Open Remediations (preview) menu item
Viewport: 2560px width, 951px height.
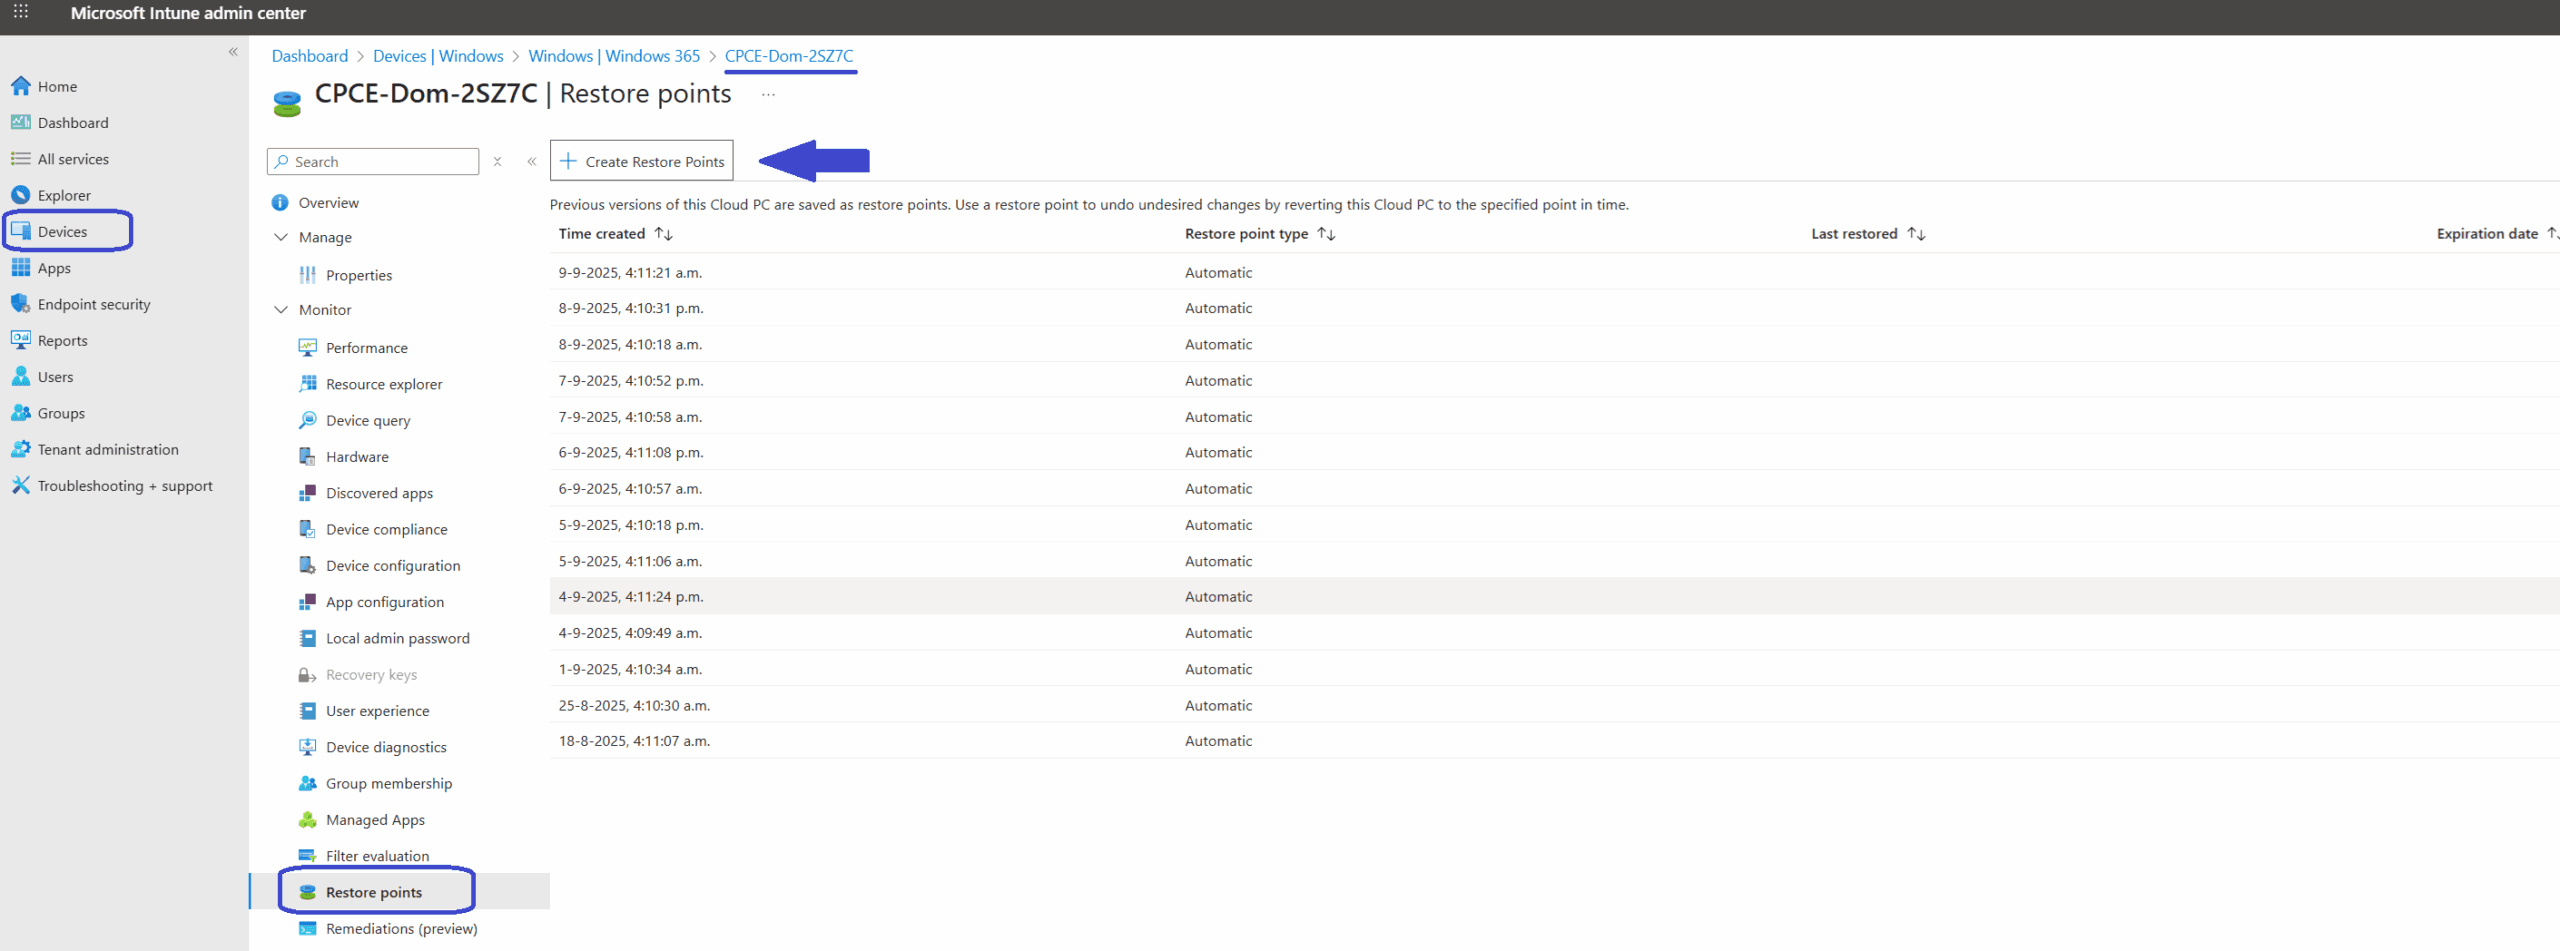pyautogui.click(x=401, y=928)
